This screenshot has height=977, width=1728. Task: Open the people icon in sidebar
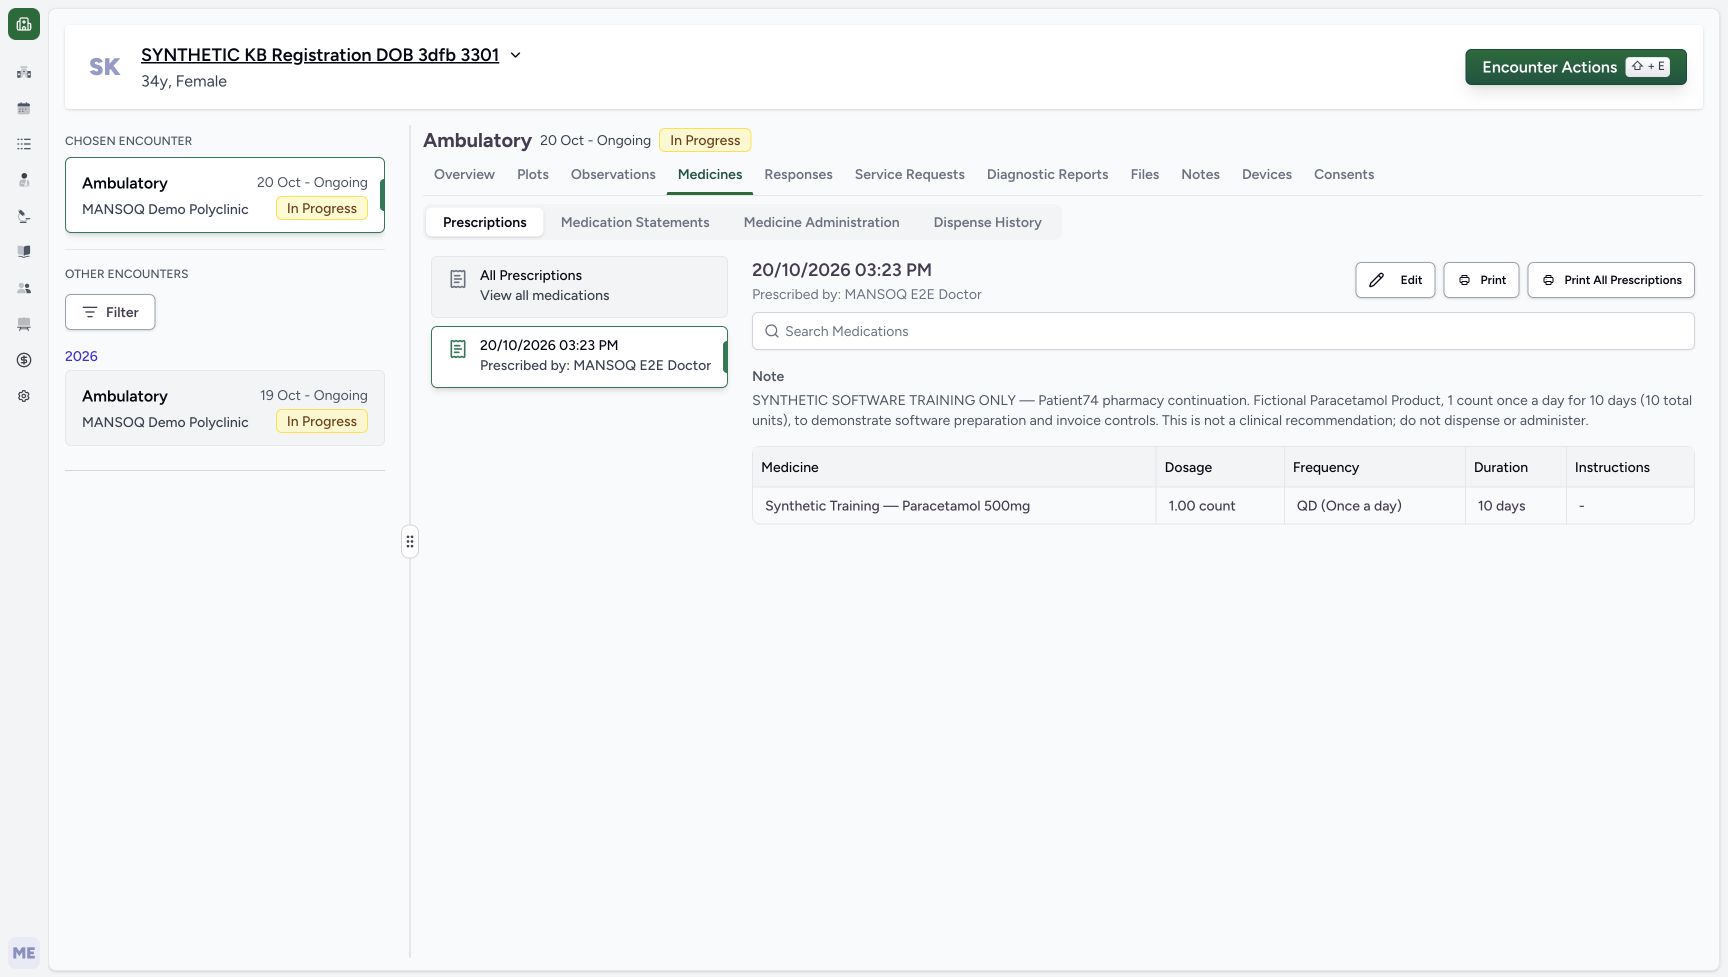[x=24, y=288]
